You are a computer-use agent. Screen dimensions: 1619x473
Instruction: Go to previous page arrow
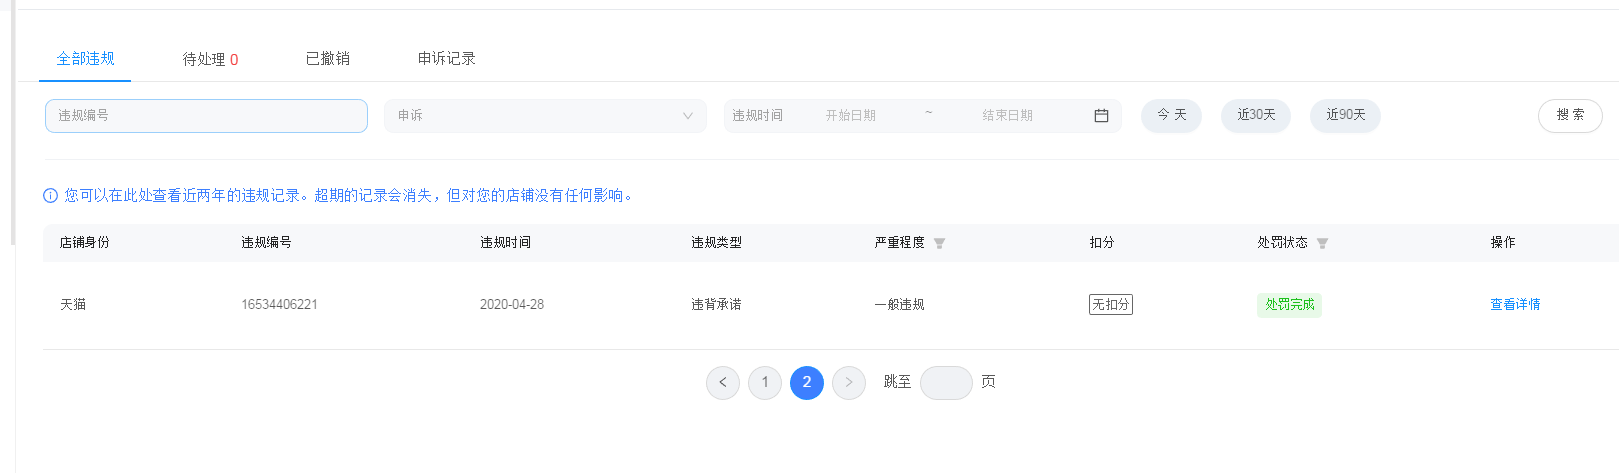click(x=723, y=382)
